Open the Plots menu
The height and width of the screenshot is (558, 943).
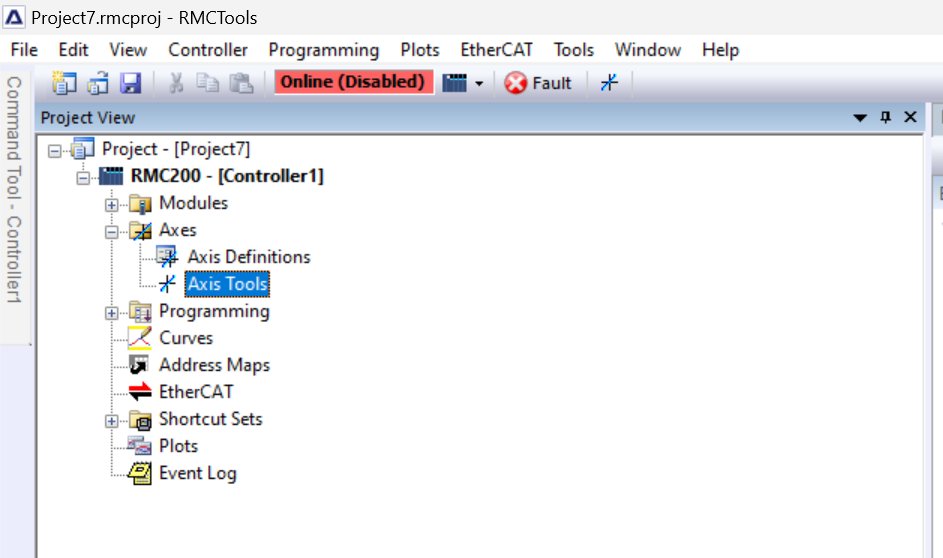[420, 50]
